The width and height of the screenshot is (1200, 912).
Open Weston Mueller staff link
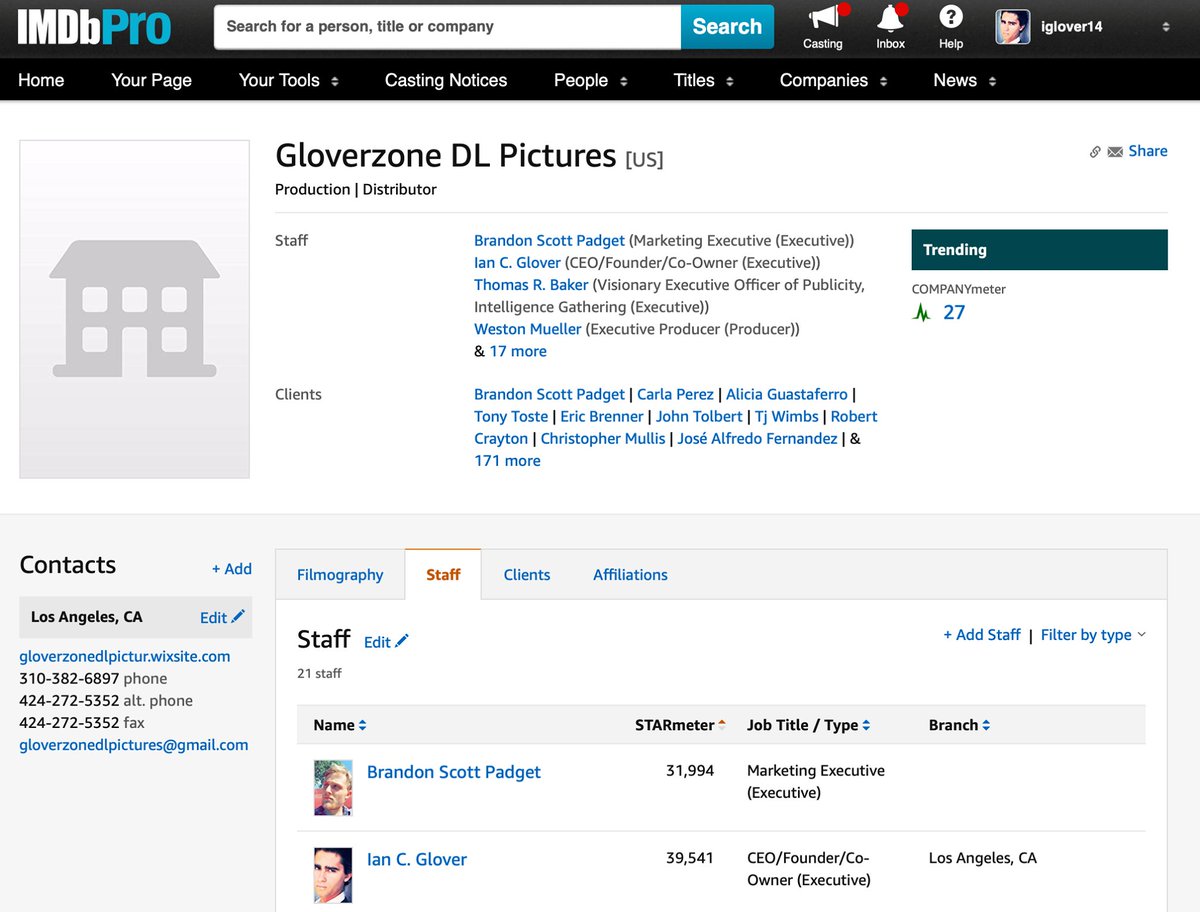coord(528,329)
